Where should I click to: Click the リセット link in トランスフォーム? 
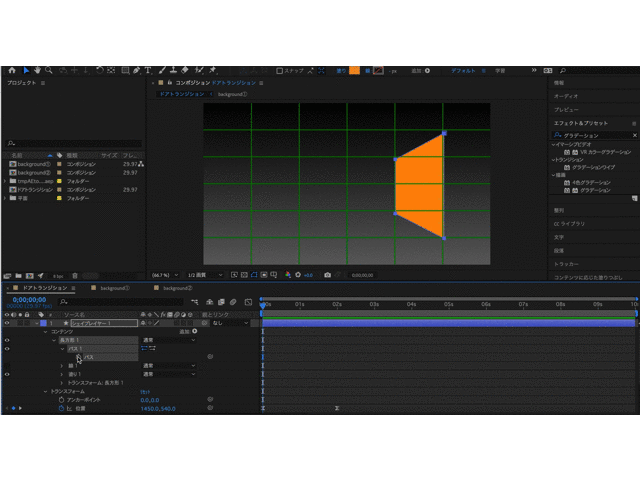pos(145,391)
